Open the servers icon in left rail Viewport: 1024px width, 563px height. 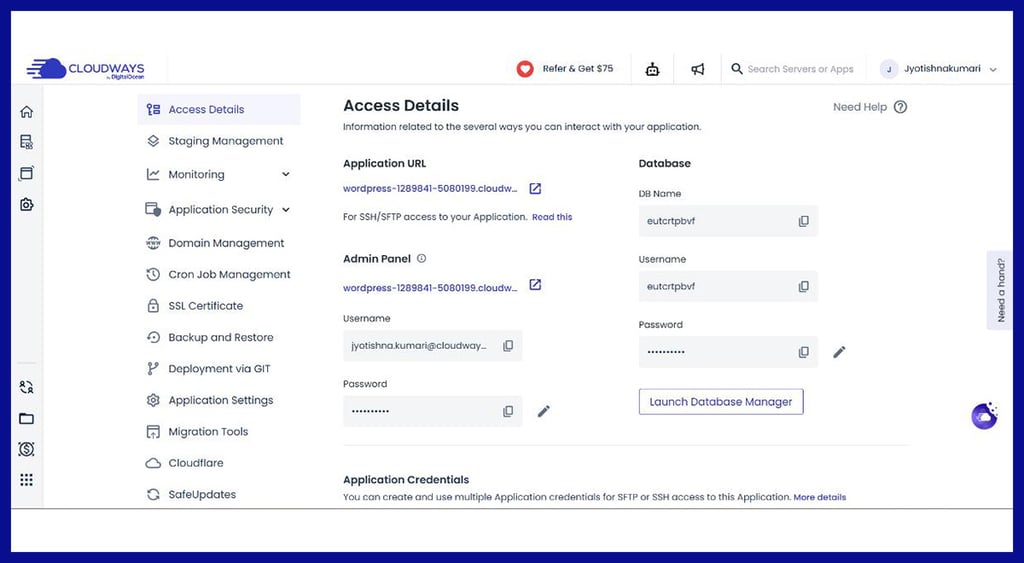[26, 142]
